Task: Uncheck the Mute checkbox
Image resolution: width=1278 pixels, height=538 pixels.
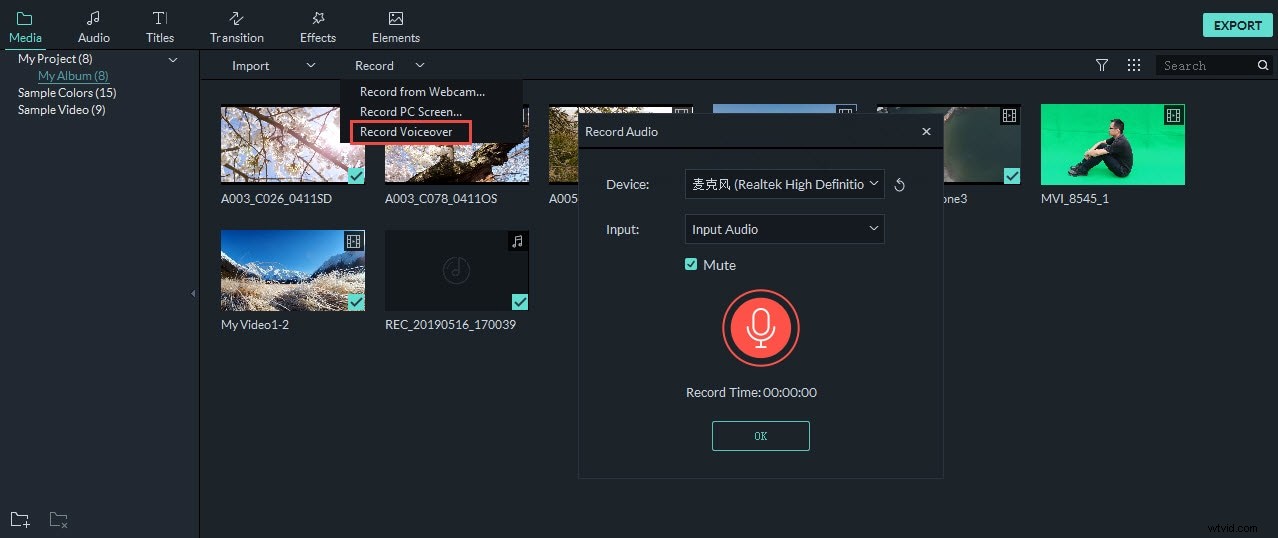Action: tap(691, 265)
